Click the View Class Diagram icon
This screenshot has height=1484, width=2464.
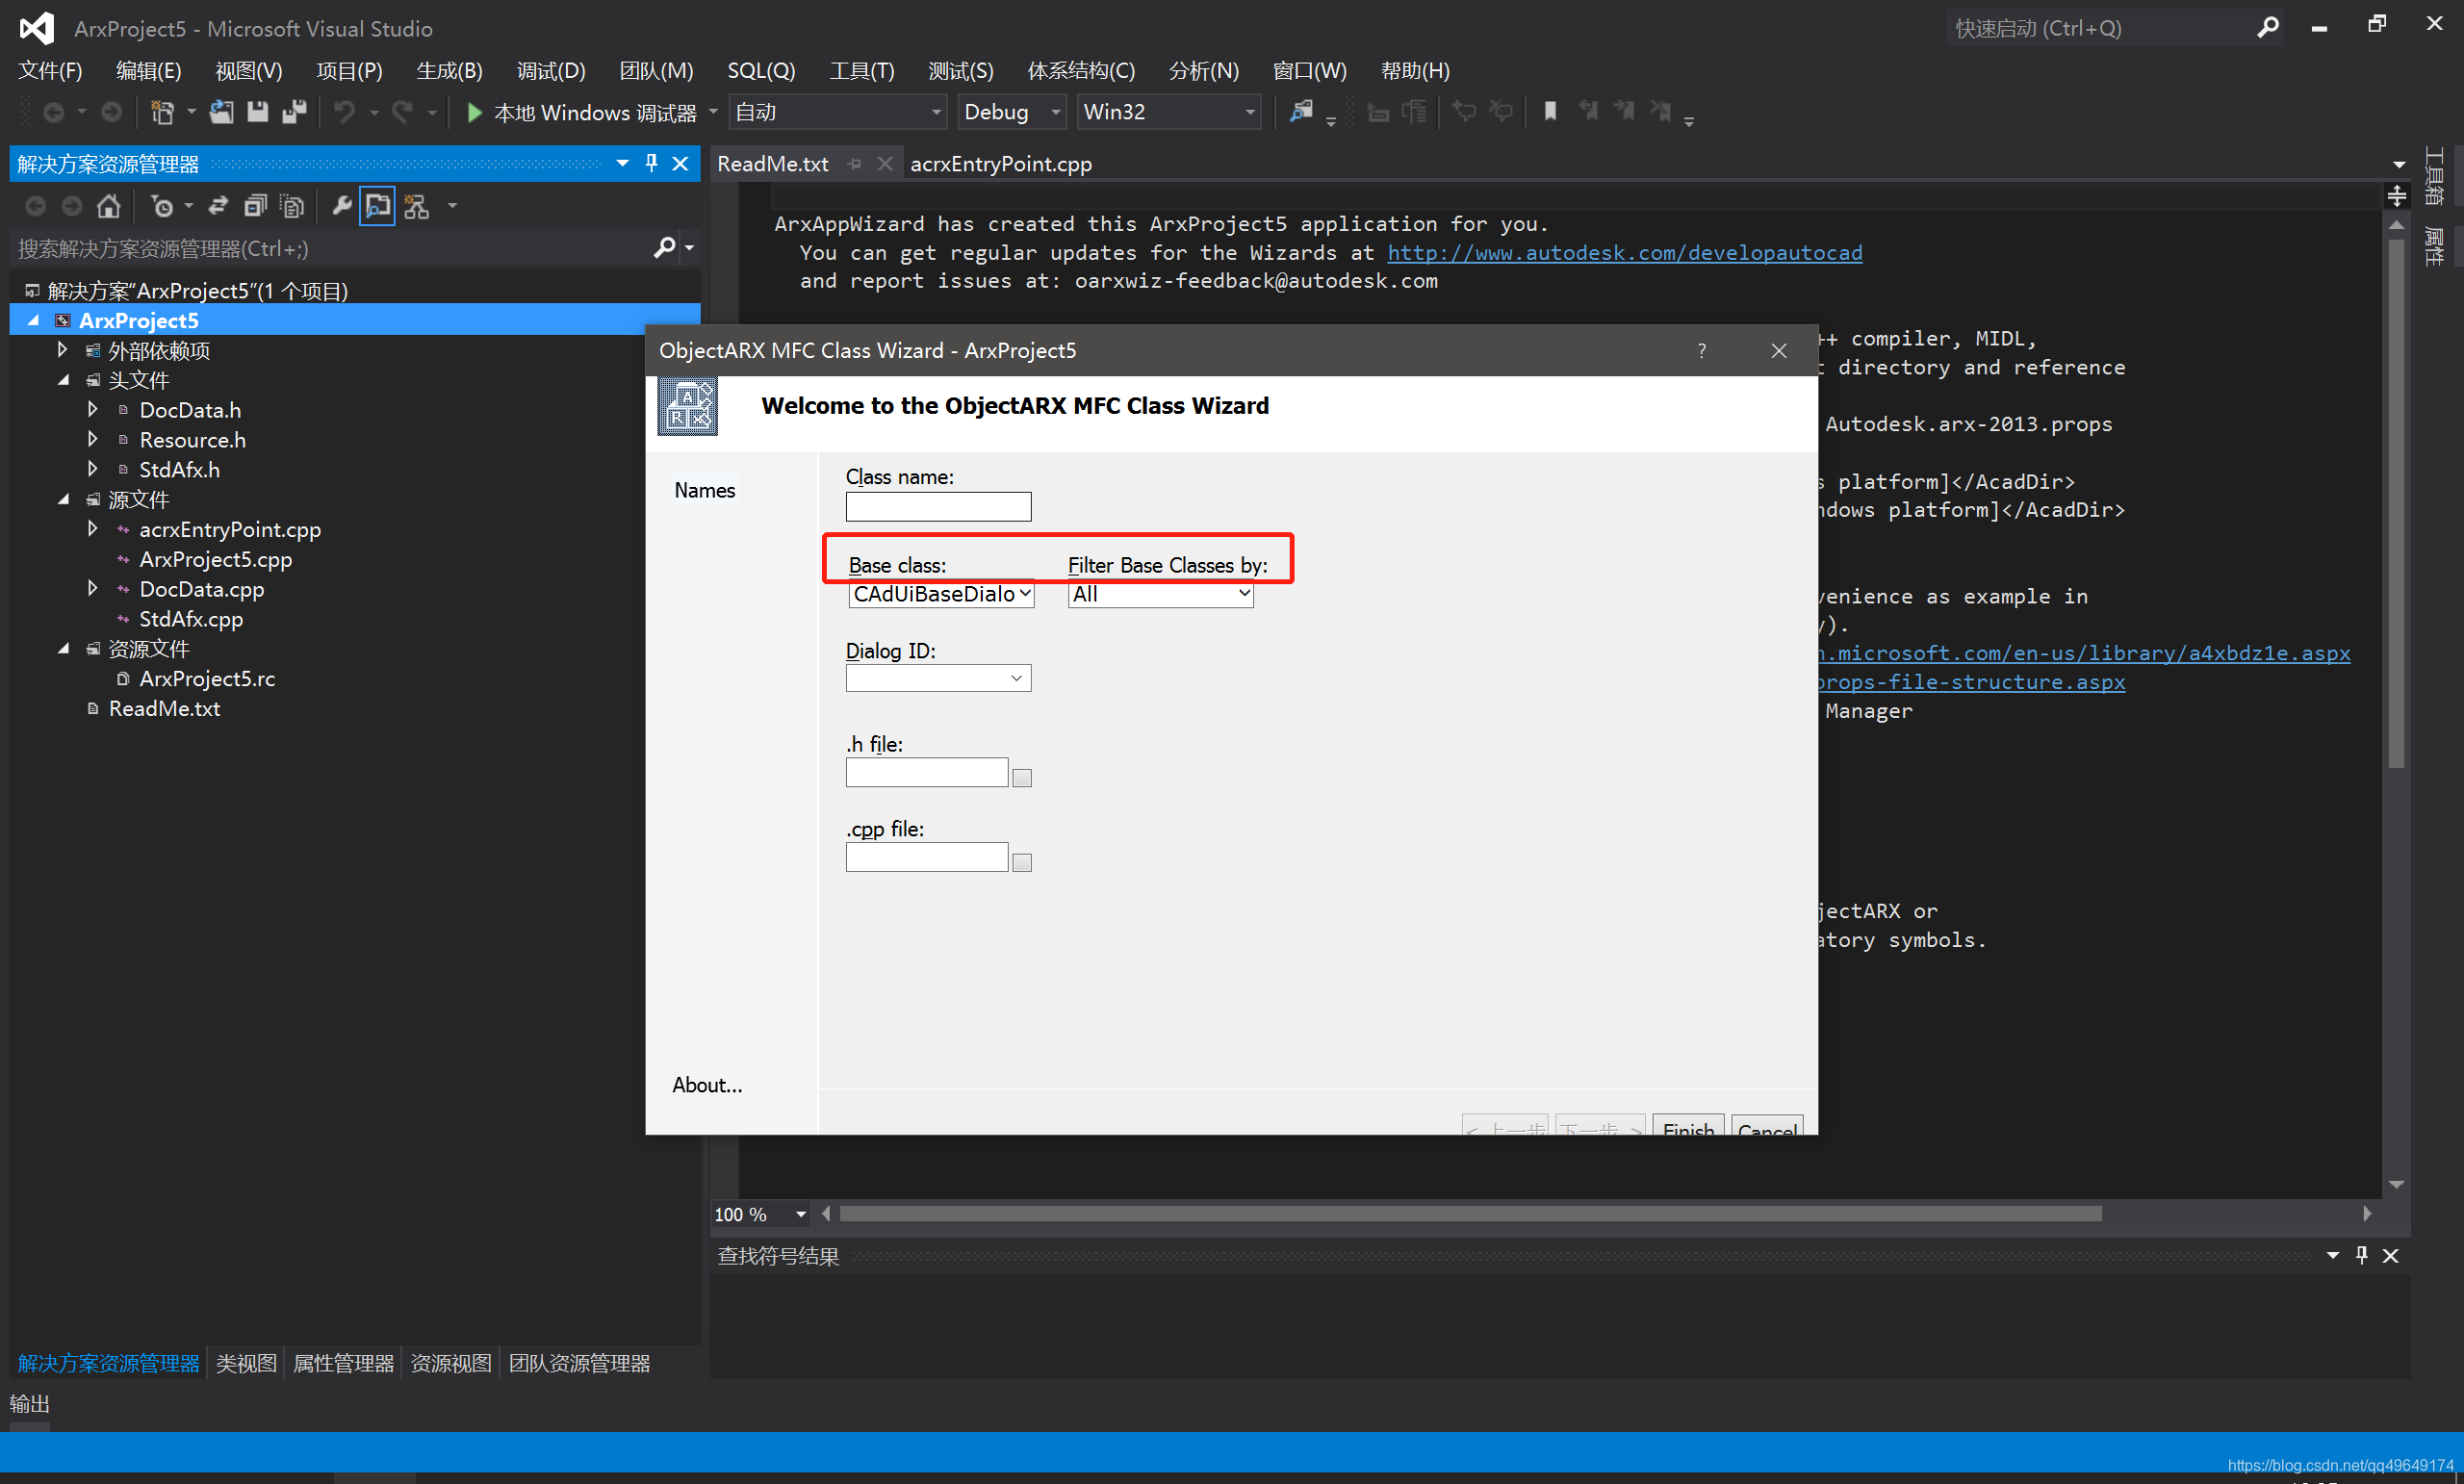(x=417, y=207)
